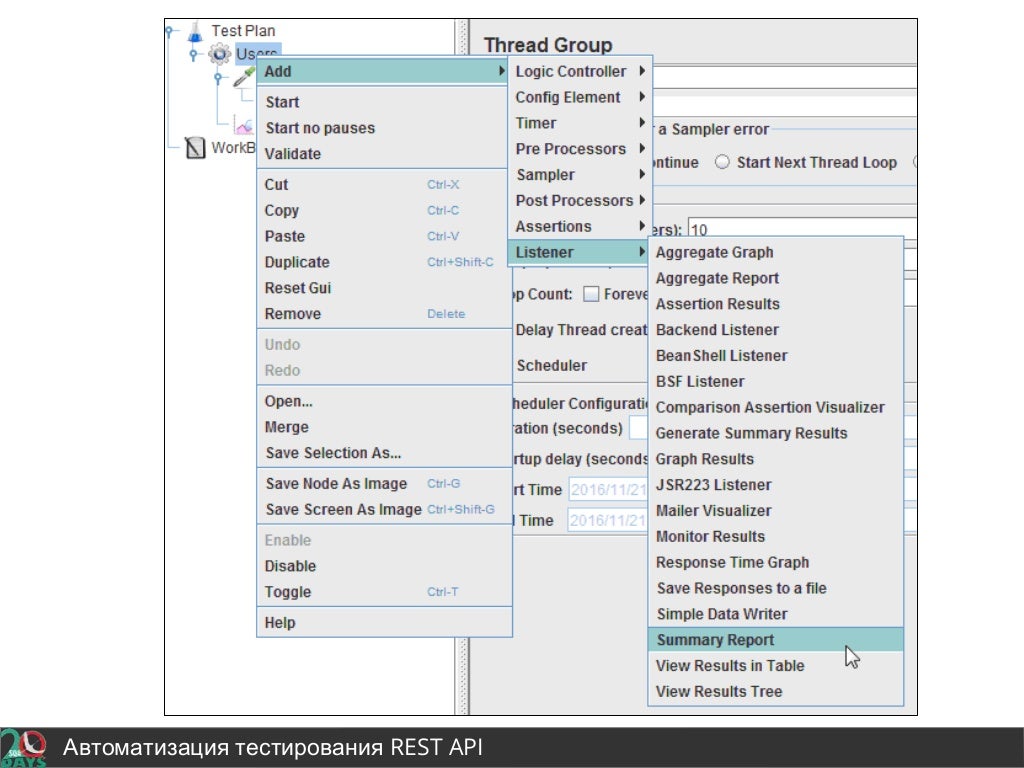This screenshot has height=768, width=1024.
Task: Select the Test Plan tree node
Action: point(244,31)
